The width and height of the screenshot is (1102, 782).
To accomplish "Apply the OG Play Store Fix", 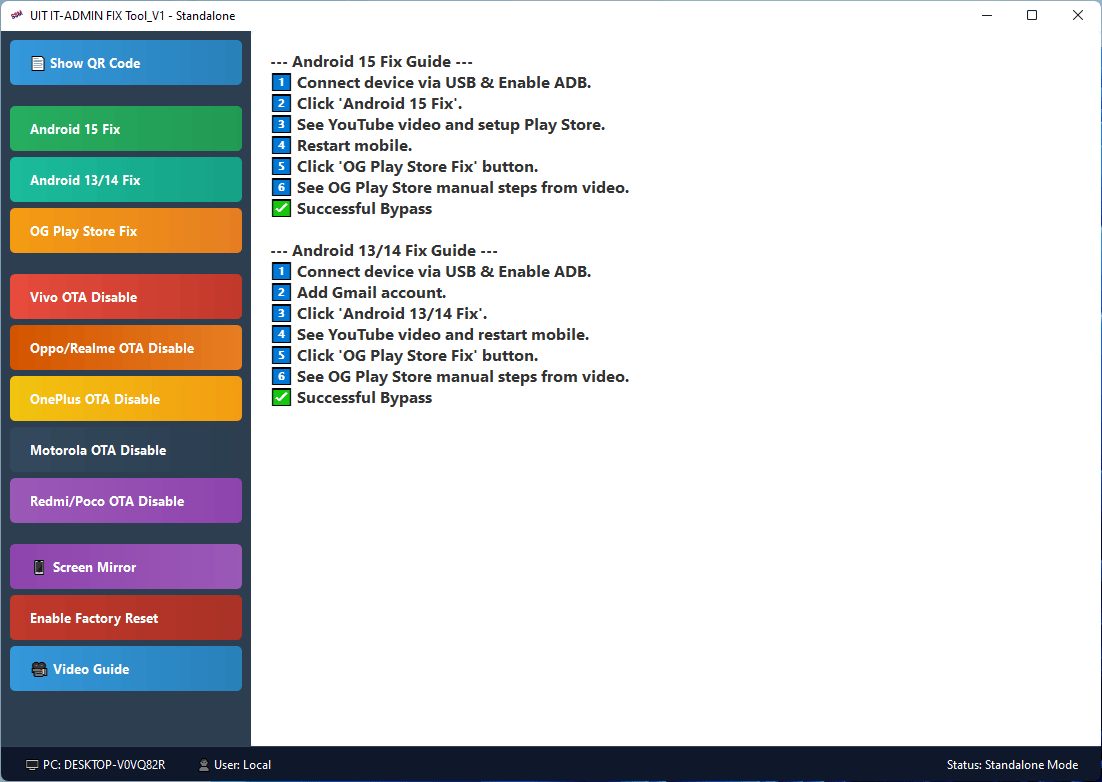I will coord(126,230).
